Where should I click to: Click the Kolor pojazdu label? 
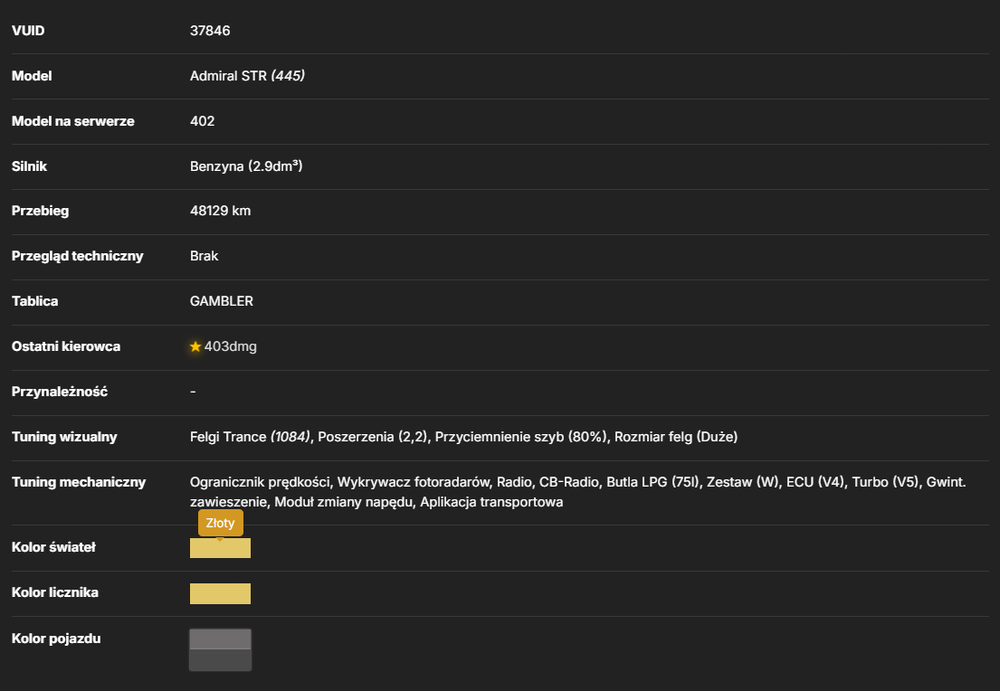tap(56, 639)
